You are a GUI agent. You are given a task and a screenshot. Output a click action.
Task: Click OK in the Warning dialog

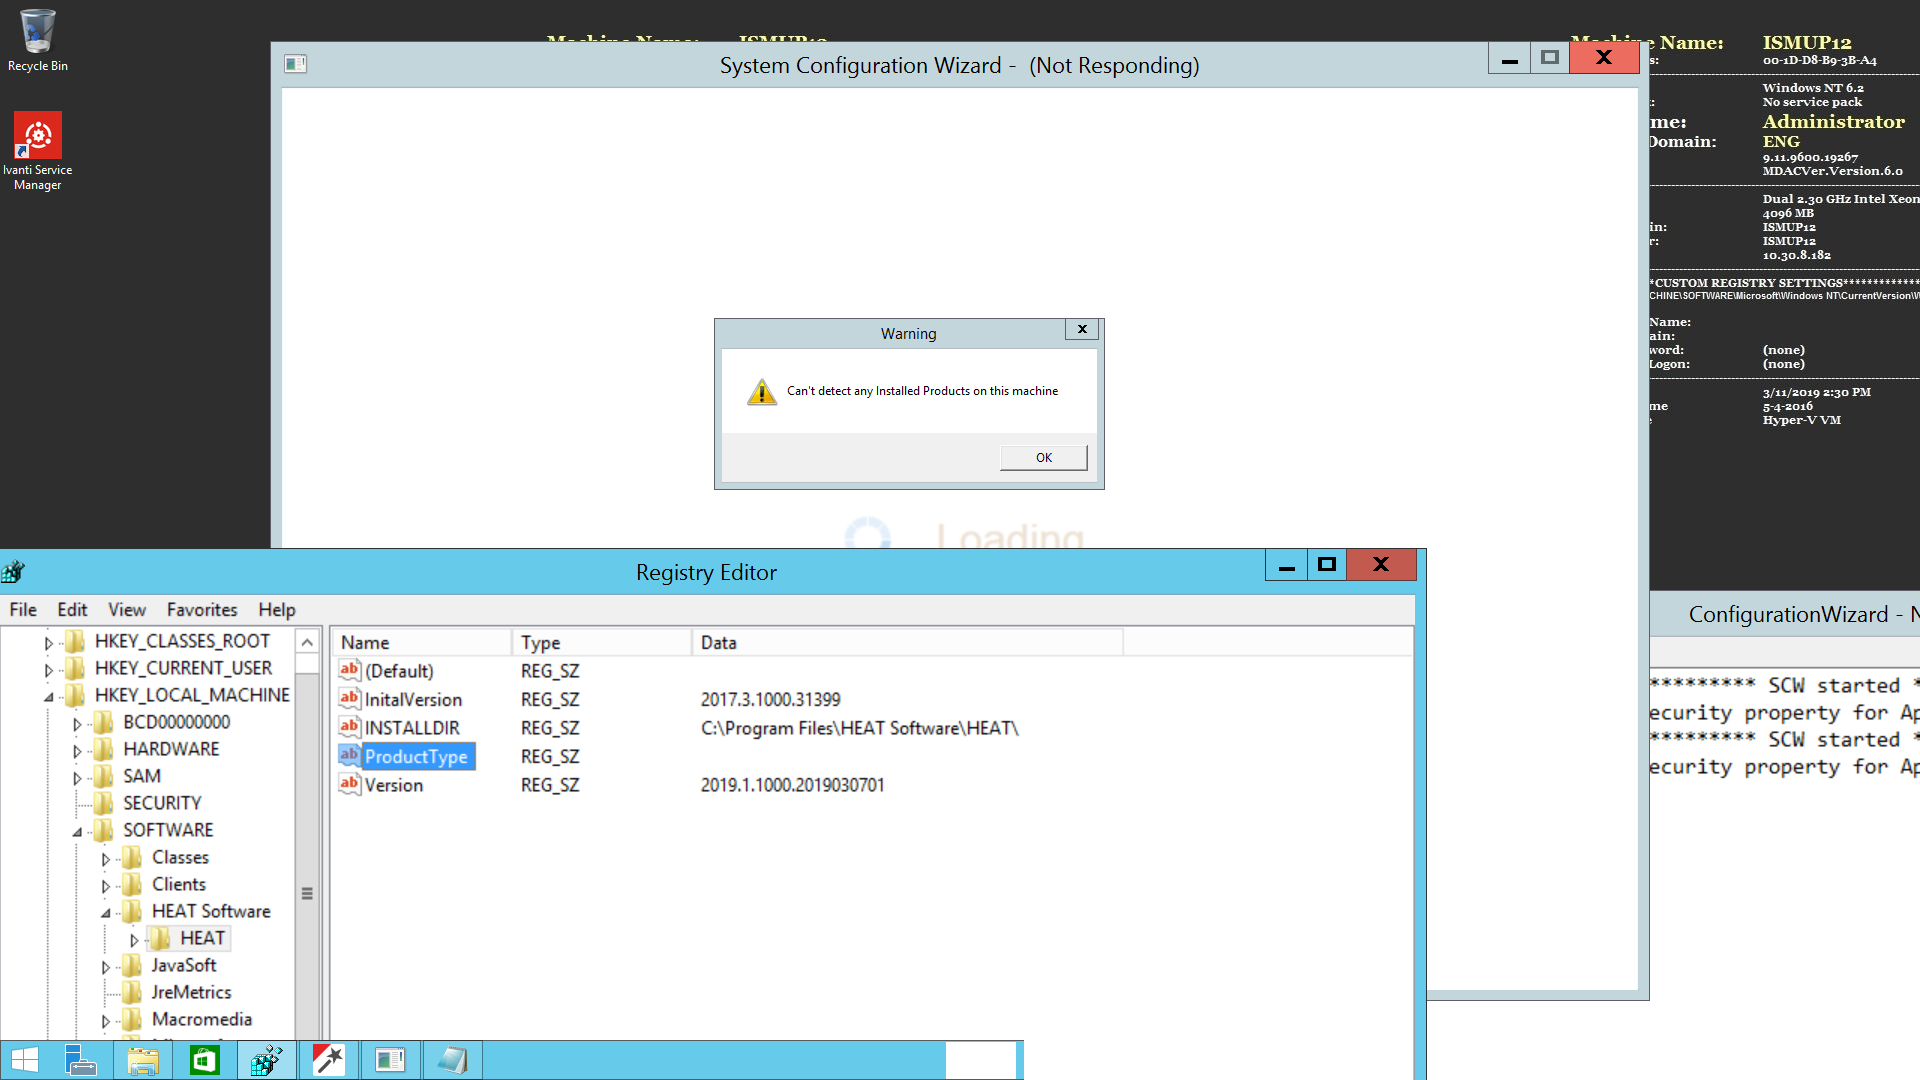pos(1043,458)
